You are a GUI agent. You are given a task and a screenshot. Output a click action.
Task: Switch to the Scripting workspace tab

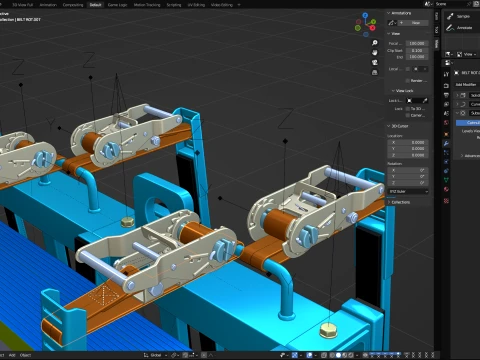pos(174,5)
